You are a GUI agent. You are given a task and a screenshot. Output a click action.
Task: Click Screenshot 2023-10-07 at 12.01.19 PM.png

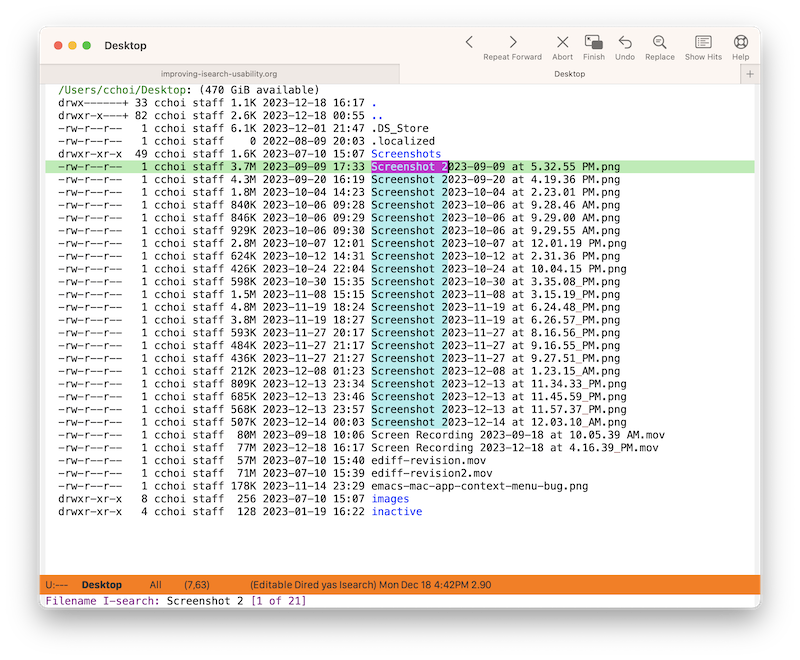[498, 243]
